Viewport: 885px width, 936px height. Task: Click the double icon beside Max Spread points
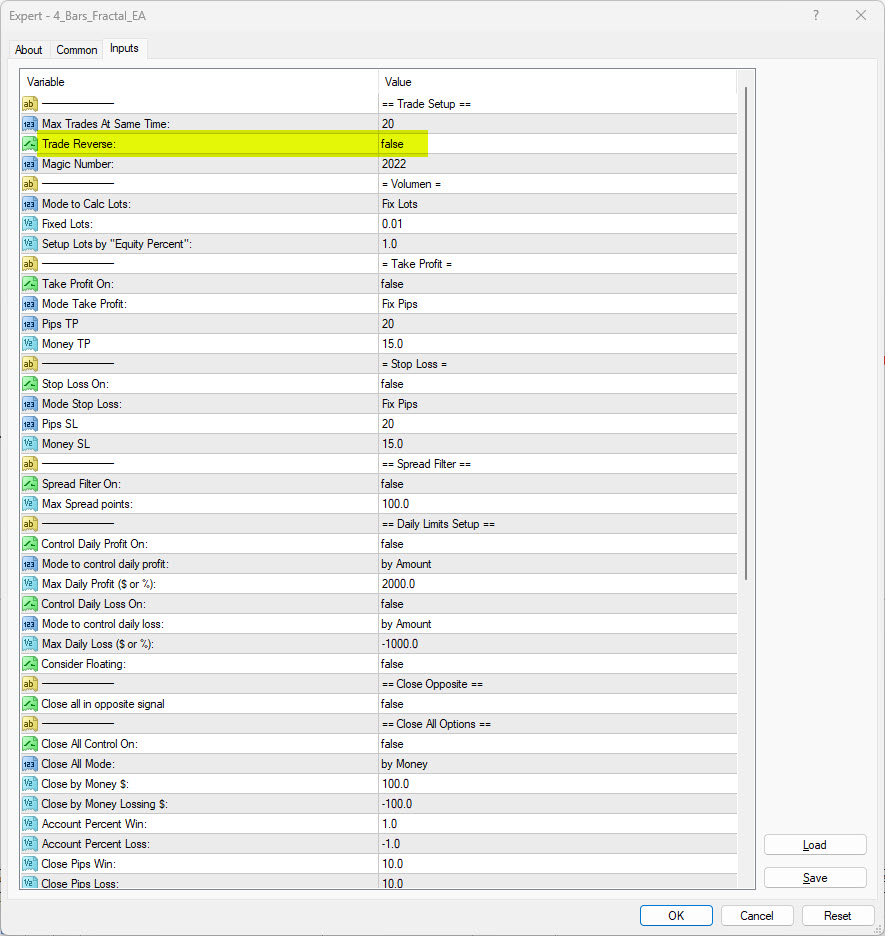pyautogui.click(x=30, y=504)
